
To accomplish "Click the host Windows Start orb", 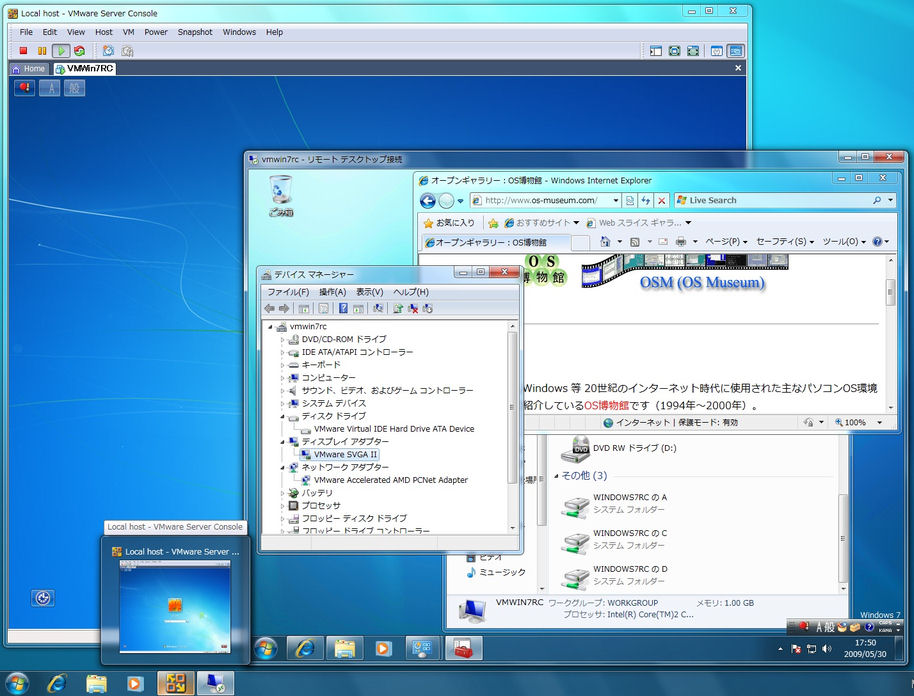I will coord(16,684).
